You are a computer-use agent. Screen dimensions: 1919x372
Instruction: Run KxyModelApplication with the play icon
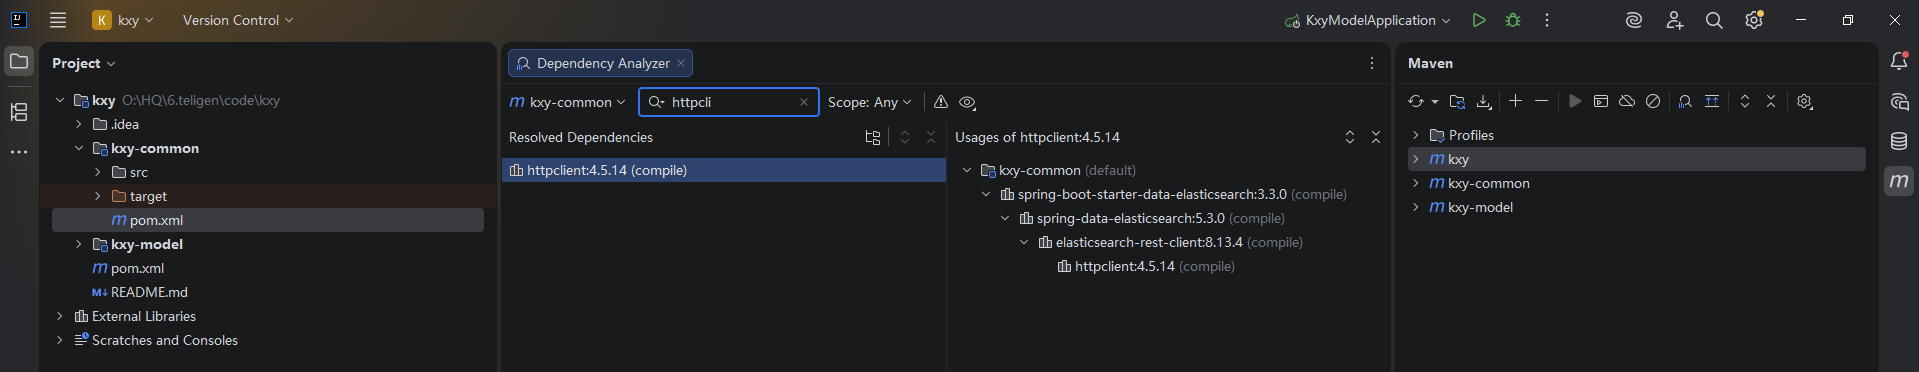[x=1479, y=20]
